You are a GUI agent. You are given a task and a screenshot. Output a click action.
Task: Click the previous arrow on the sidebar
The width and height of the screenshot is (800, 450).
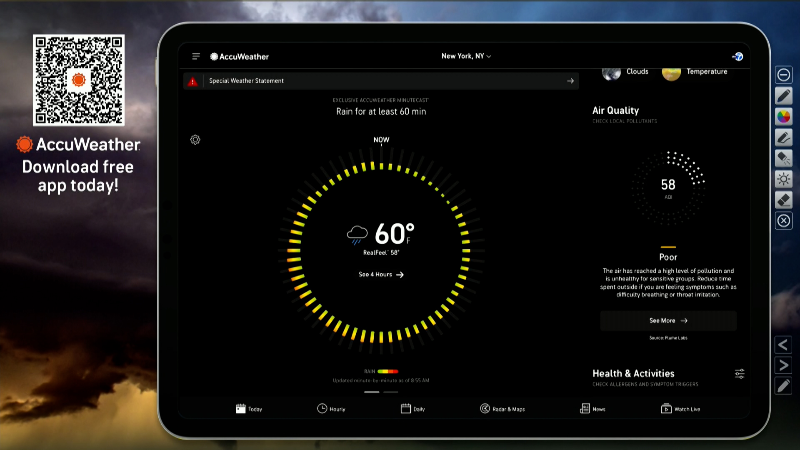tap(783, 345)
